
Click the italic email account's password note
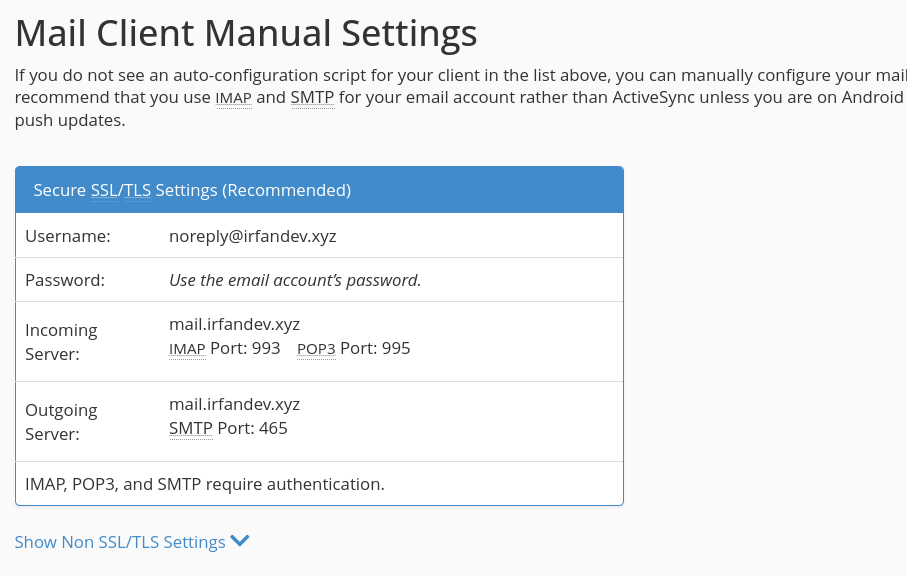[295, 280]
